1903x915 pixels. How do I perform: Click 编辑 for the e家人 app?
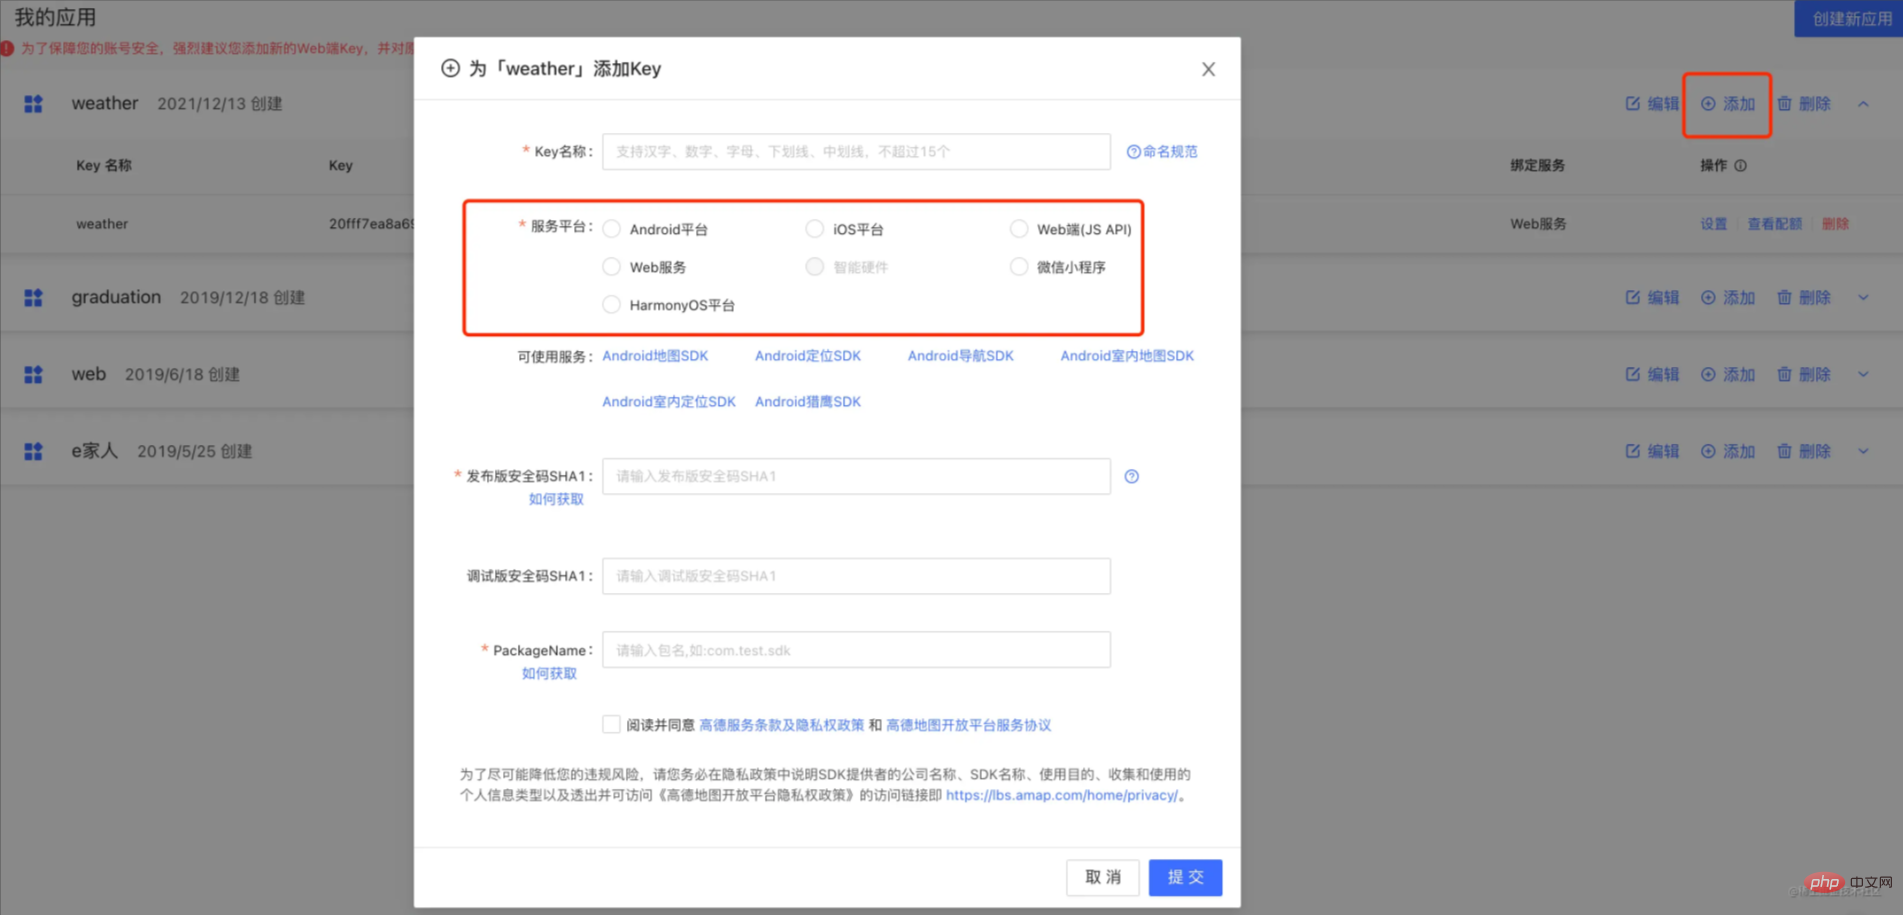point(1652,451)
